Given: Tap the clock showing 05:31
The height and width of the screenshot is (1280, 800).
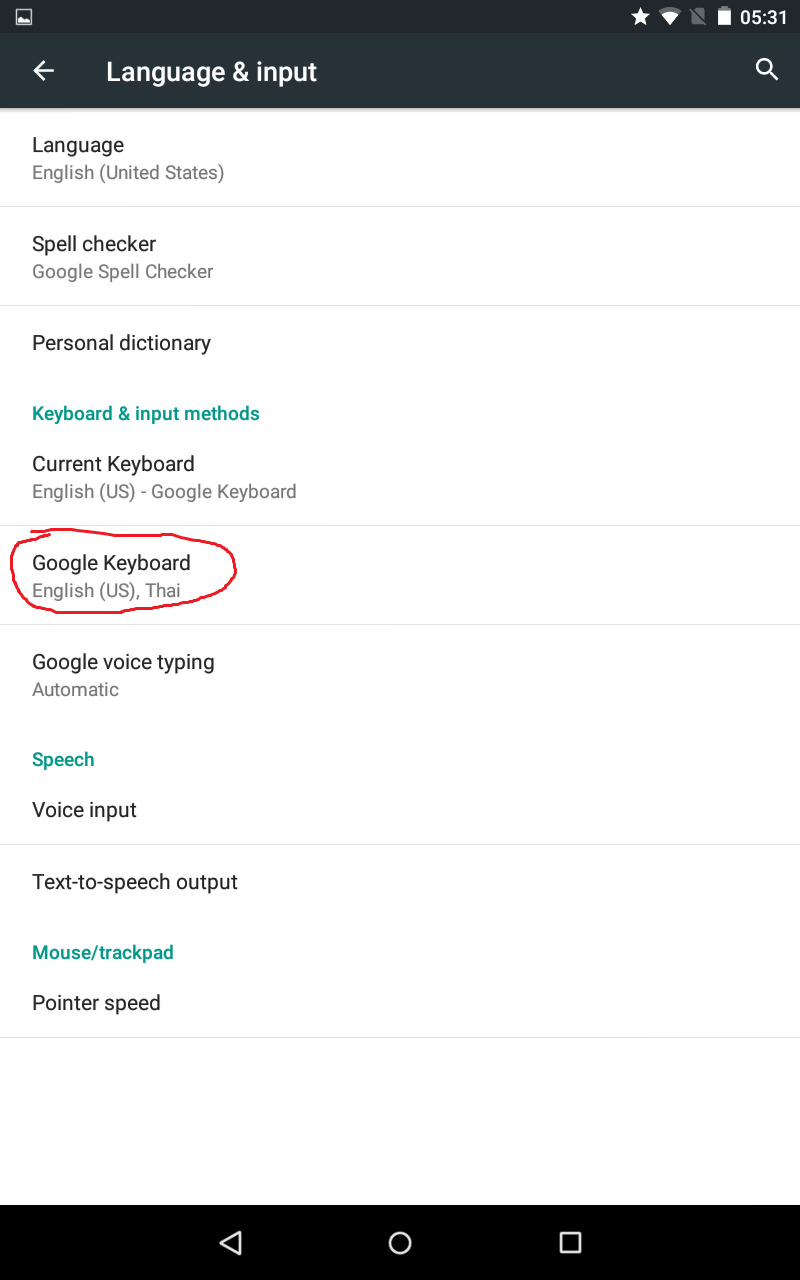Looking at the screenshot, I should (763, 16).
